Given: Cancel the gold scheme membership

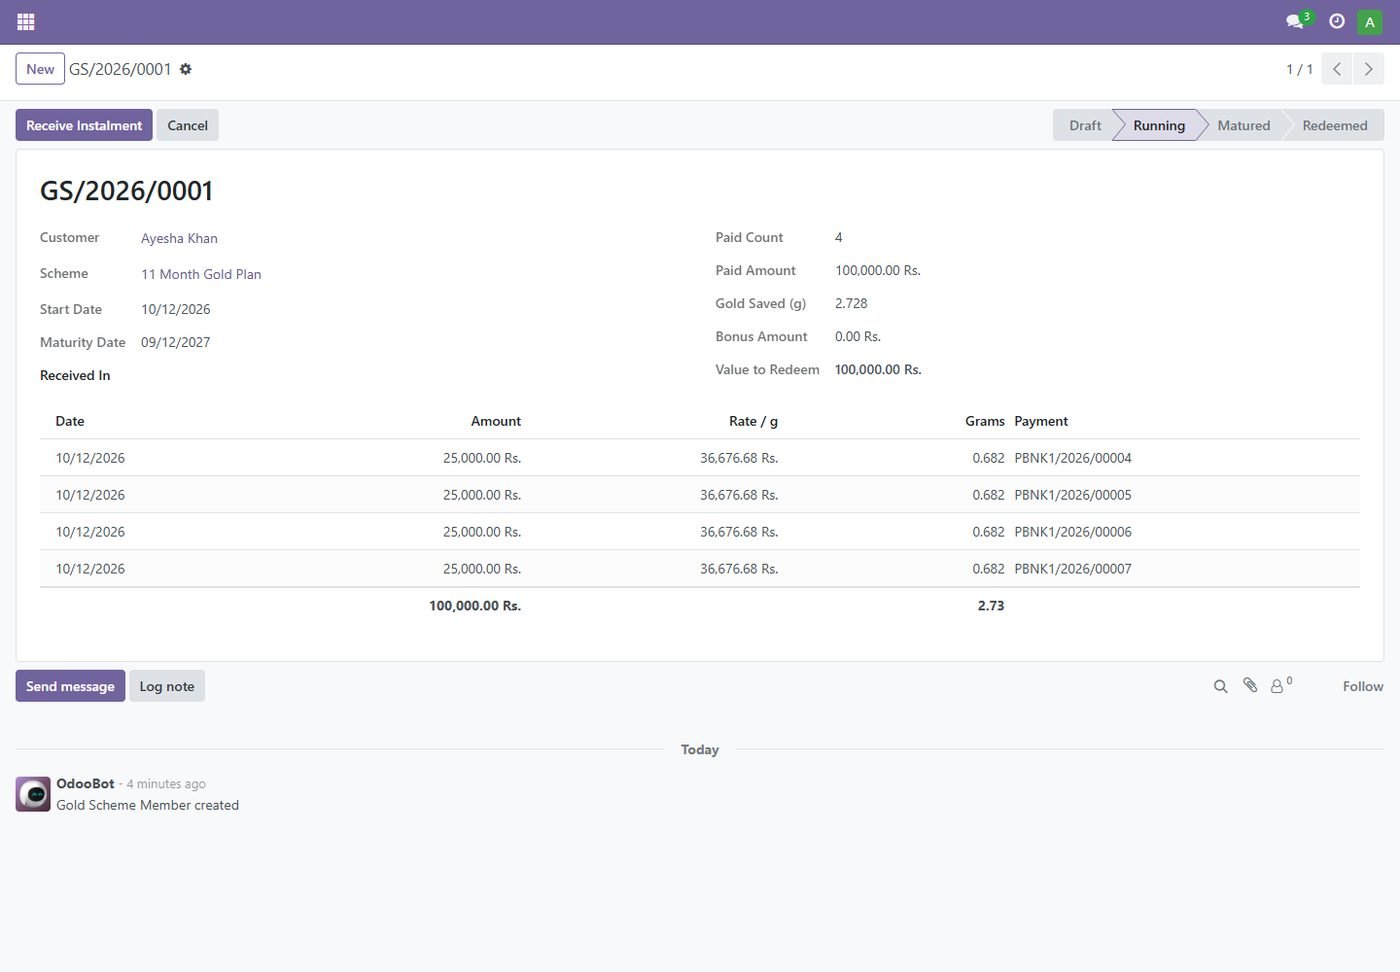Looking at the screenshot, I should pos(188,125).
